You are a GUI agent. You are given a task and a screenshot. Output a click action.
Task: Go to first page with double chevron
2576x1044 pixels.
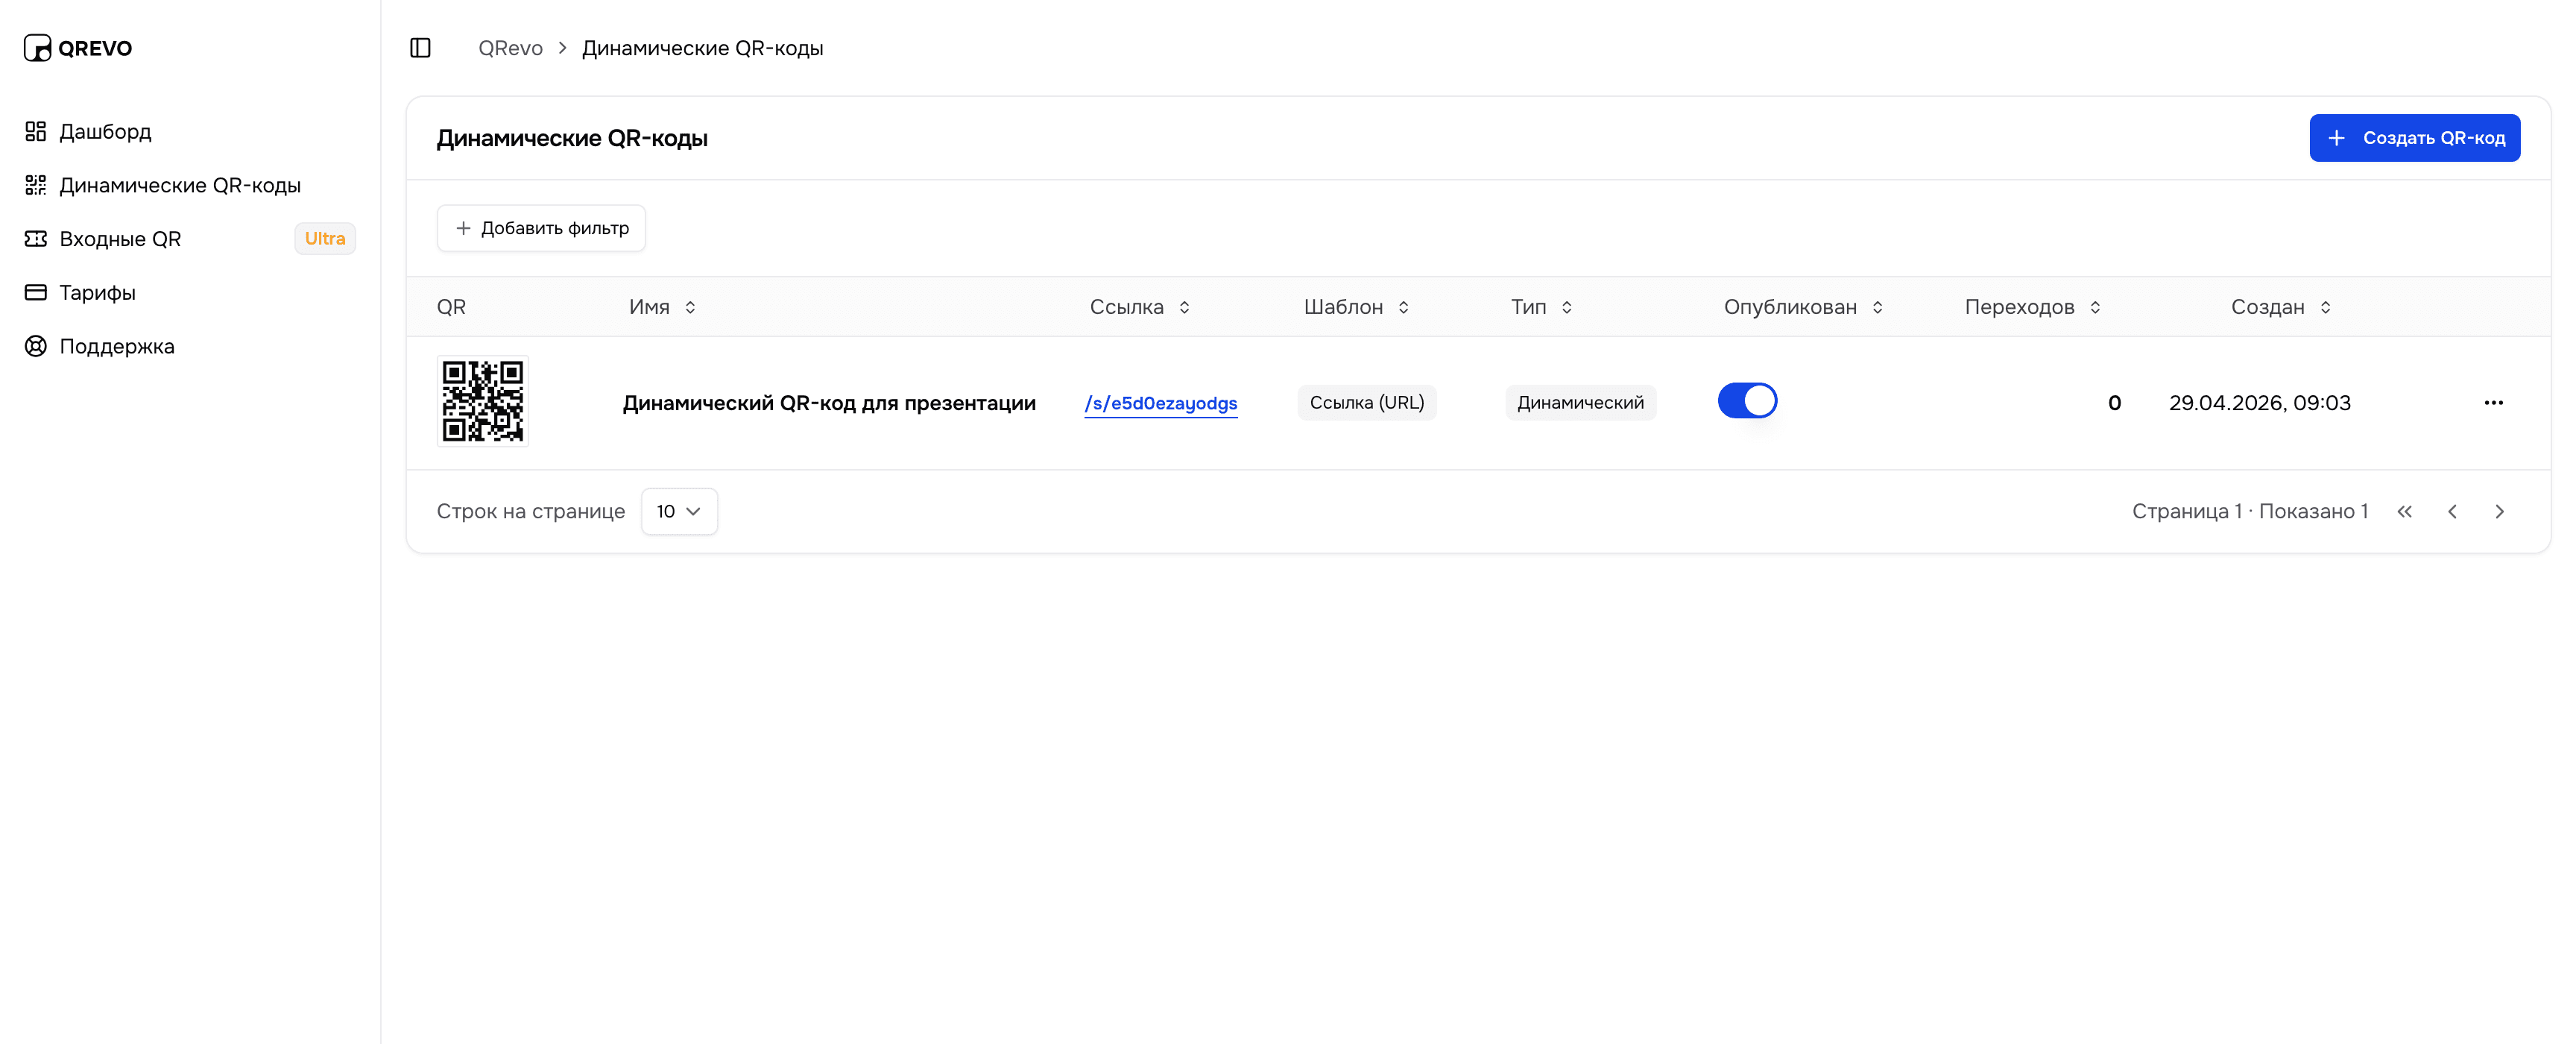tap(2404, 511)
